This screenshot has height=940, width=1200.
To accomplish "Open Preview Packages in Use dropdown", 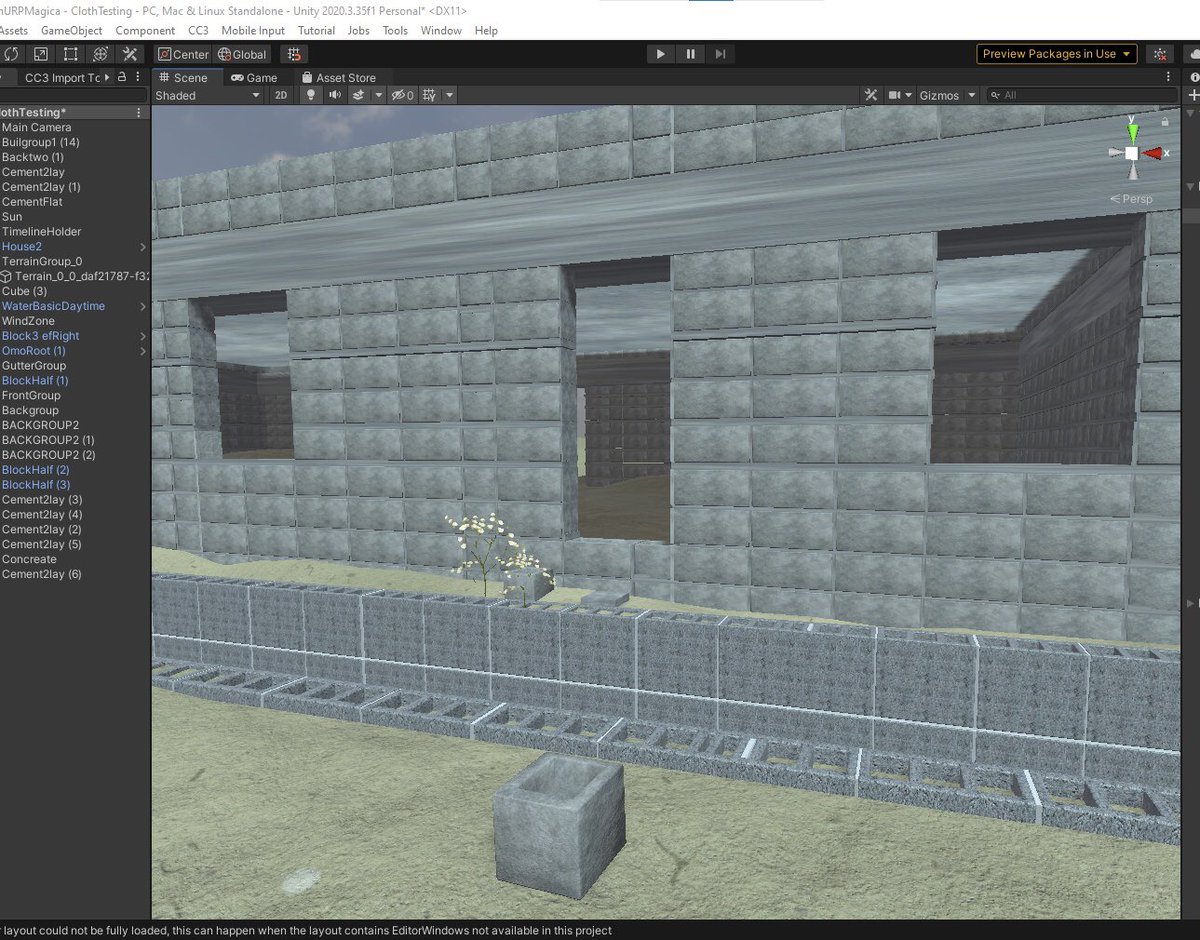I will [x=1057, y=54].
